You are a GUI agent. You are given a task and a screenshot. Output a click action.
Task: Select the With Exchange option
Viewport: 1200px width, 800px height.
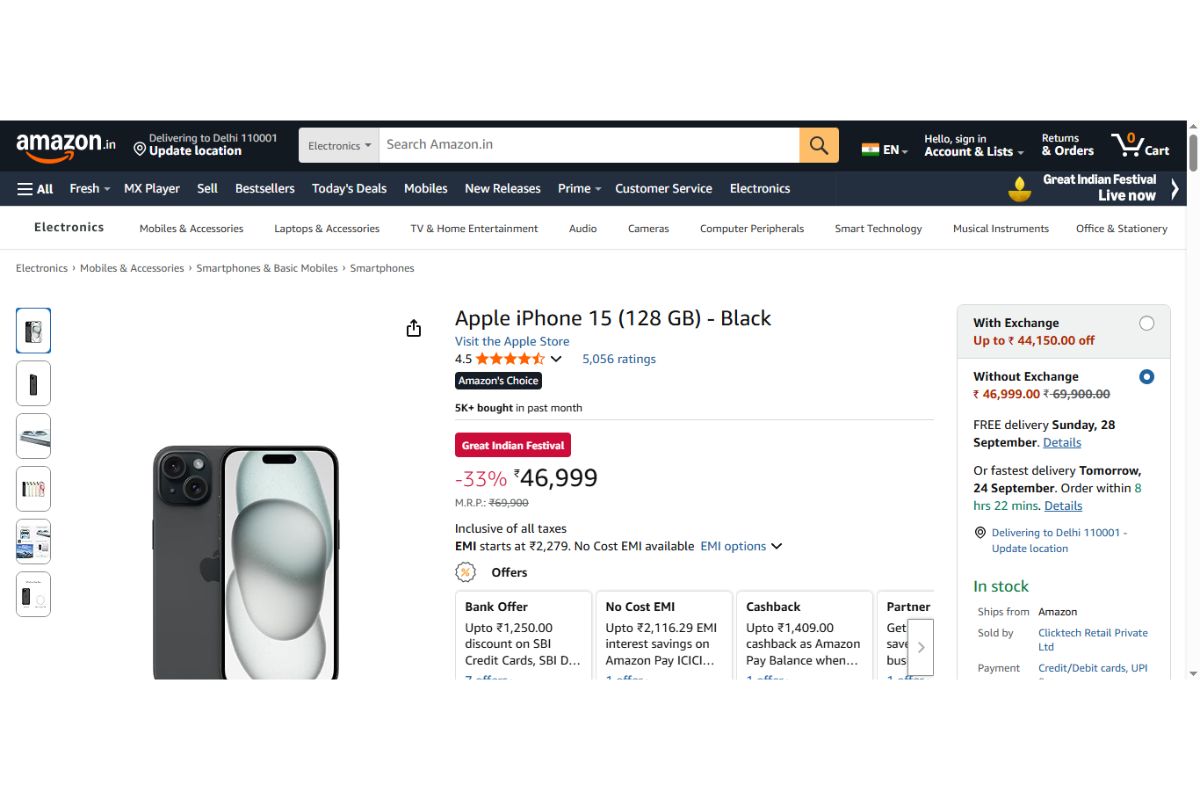(1147, 323)
